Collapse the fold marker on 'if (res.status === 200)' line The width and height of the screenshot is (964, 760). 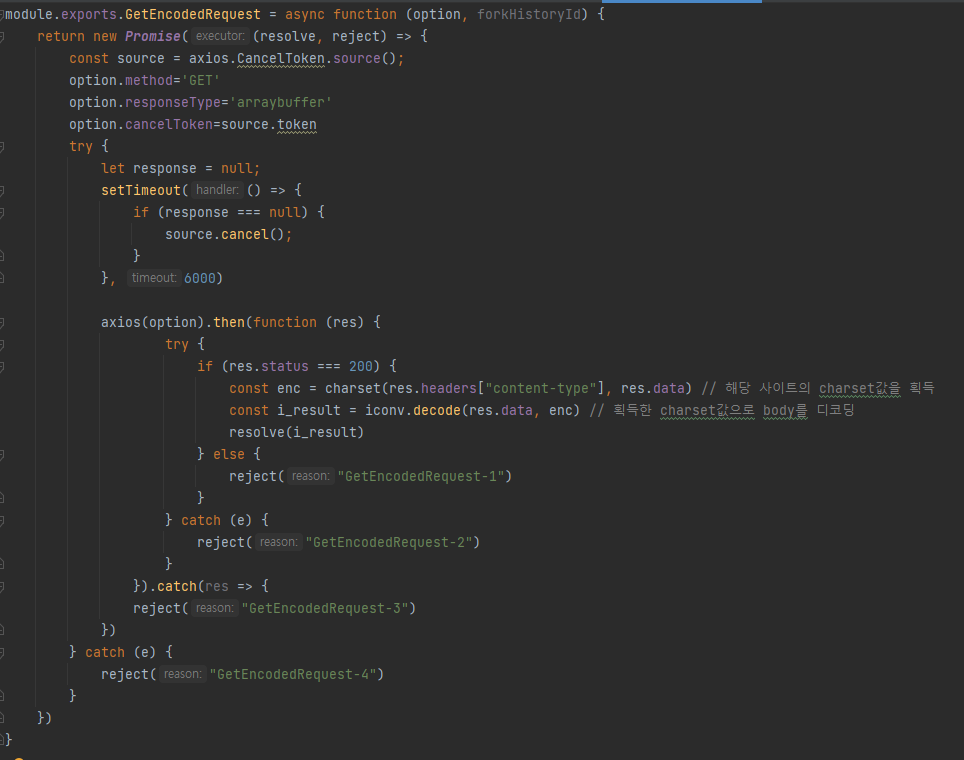2,367
